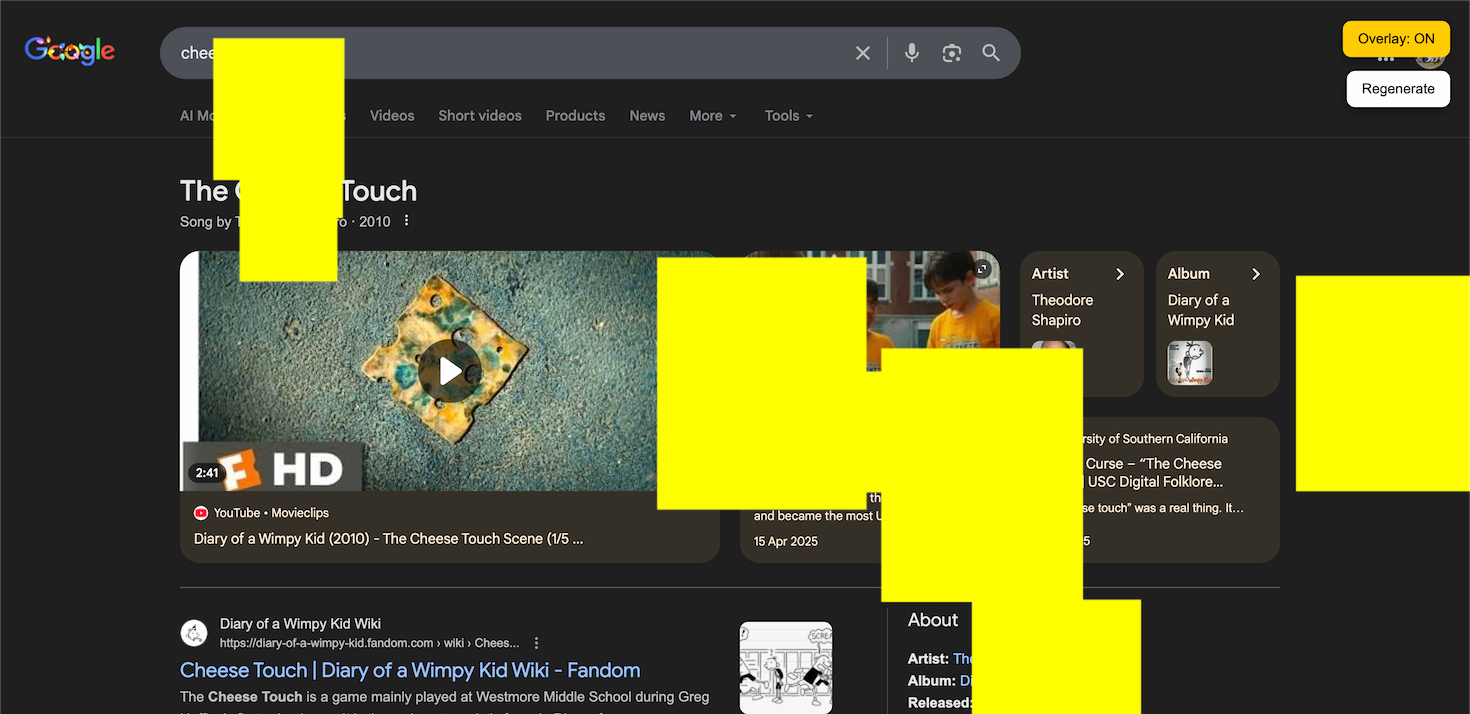Open the Cheese Touch Fandom wiki link
Image resolution: width=1470 pixels, height=714 pixels.
pos(410,670)
